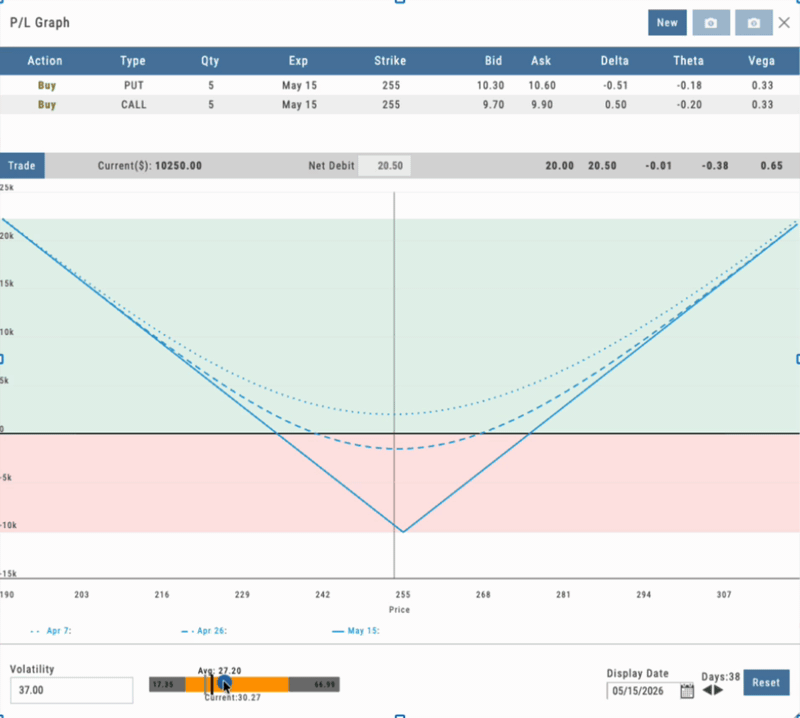Click the Strike column header
This screenshot has width=800, height=718.
389,60
